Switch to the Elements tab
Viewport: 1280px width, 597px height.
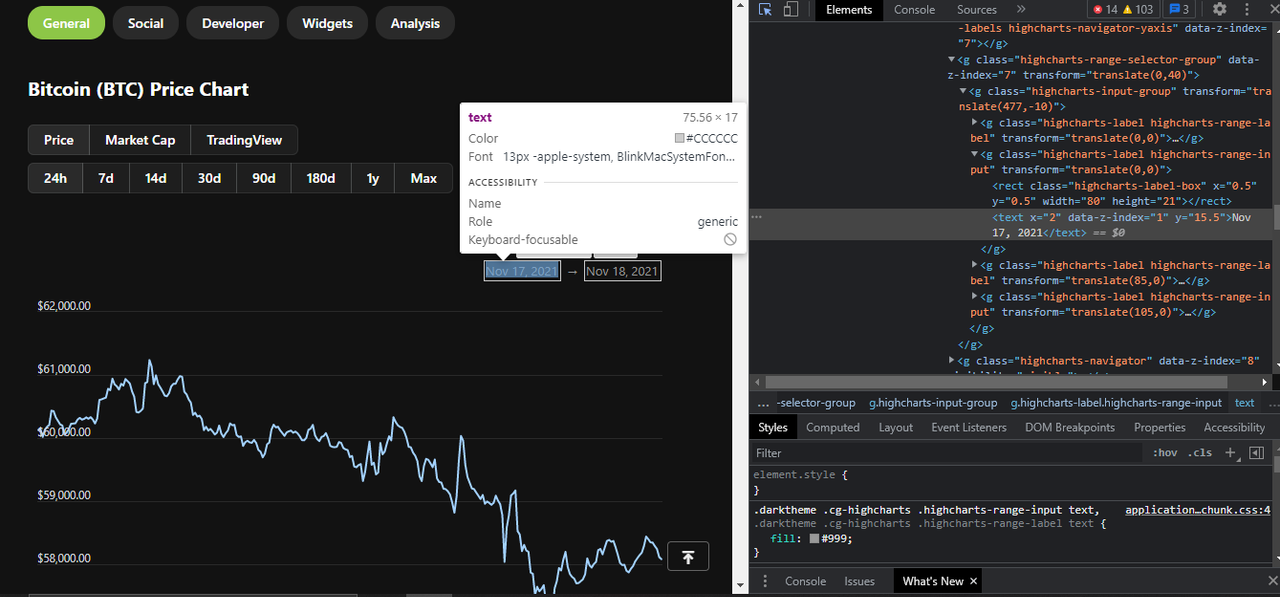(x=849, y=9)
